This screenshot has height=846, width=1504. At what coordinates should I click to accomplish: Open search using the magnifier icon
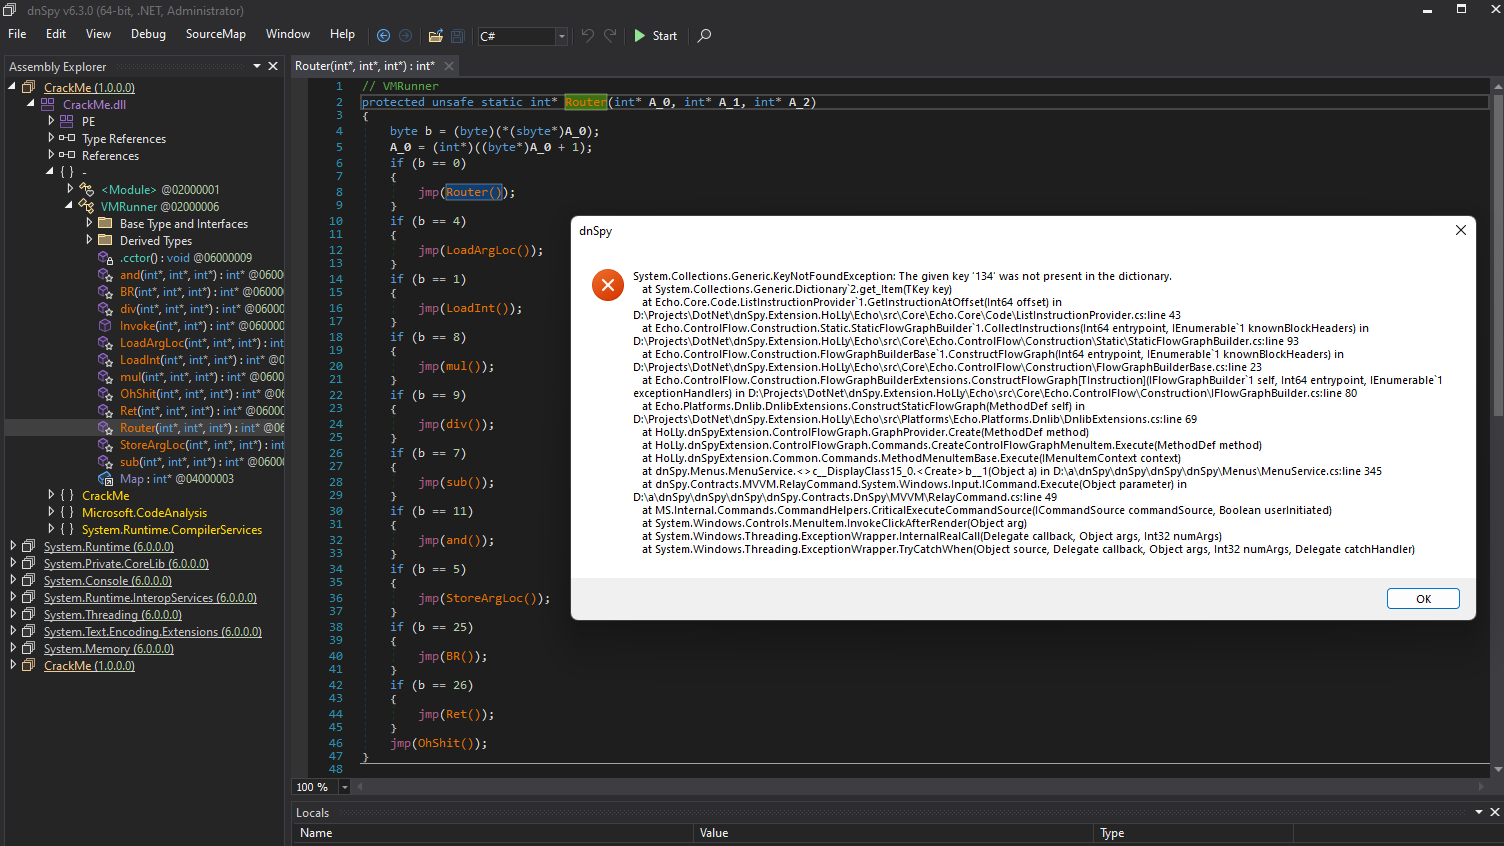tap(703, 35)
